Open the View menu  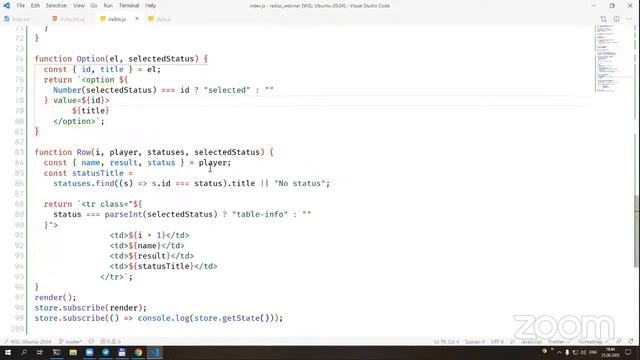pos(78,6)
